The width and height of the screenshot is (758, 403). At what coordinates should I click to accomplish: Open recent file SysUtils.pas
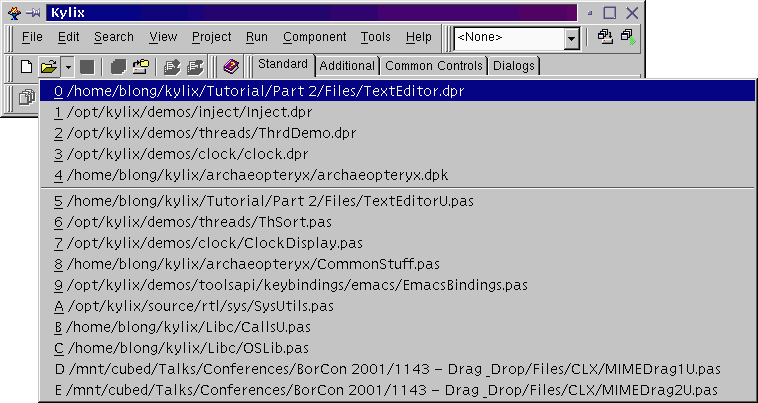[200, 306]
